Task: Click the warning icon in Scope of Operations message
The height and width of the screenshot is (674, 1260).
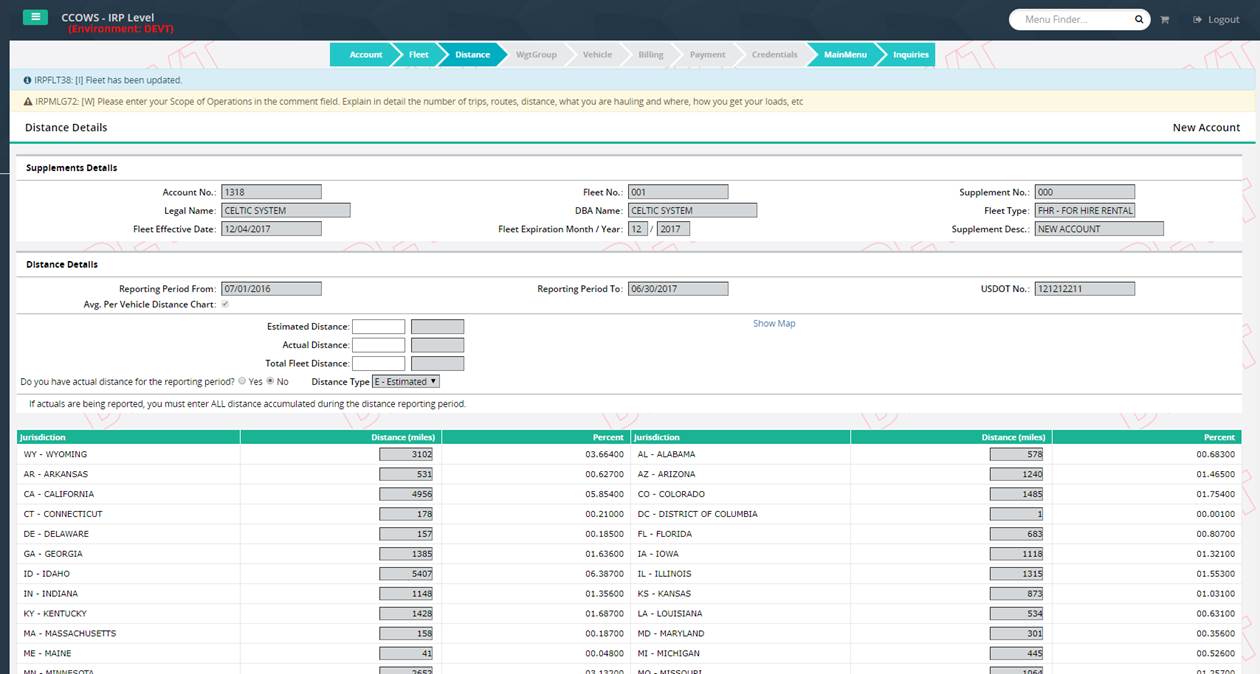Action: point(27,101)
